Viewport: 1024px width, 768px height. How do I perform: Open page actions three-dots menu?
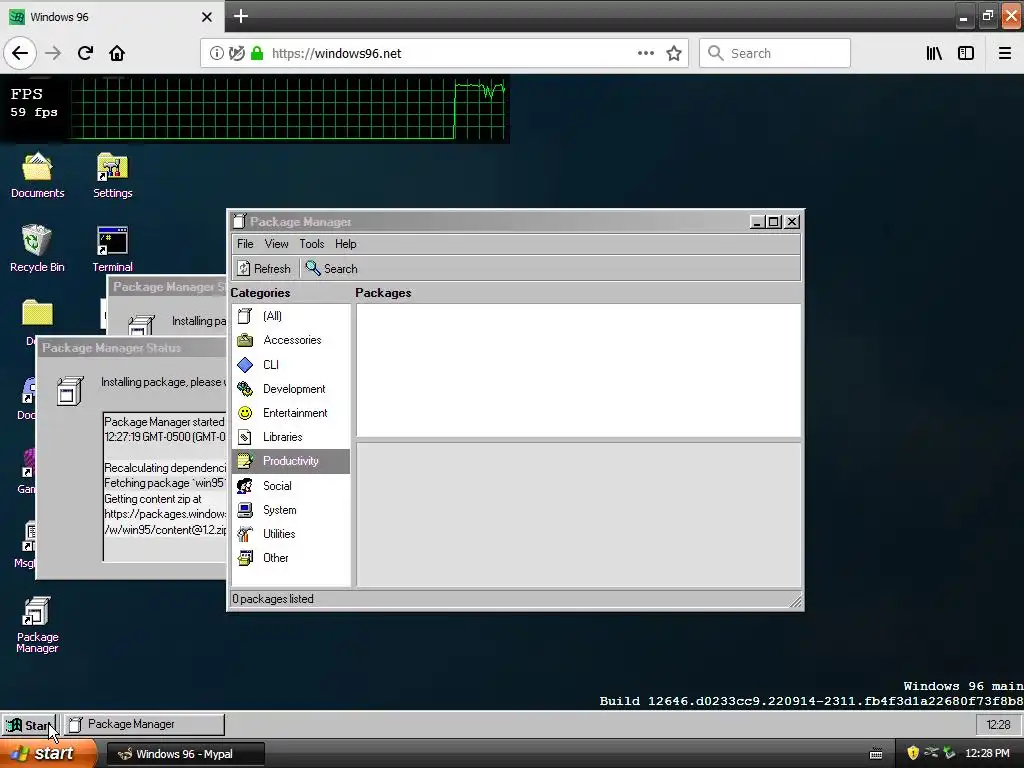tap(645, 54)
